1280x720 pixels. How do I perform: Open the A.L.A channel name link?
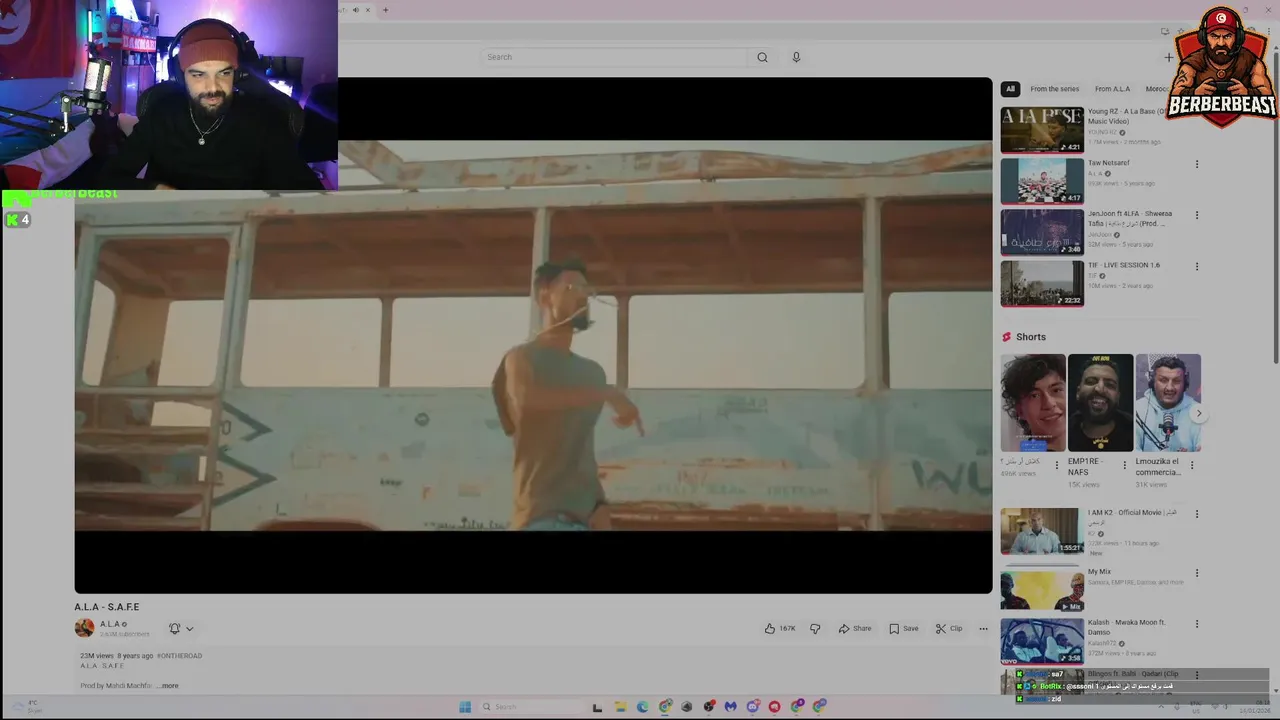111,624
